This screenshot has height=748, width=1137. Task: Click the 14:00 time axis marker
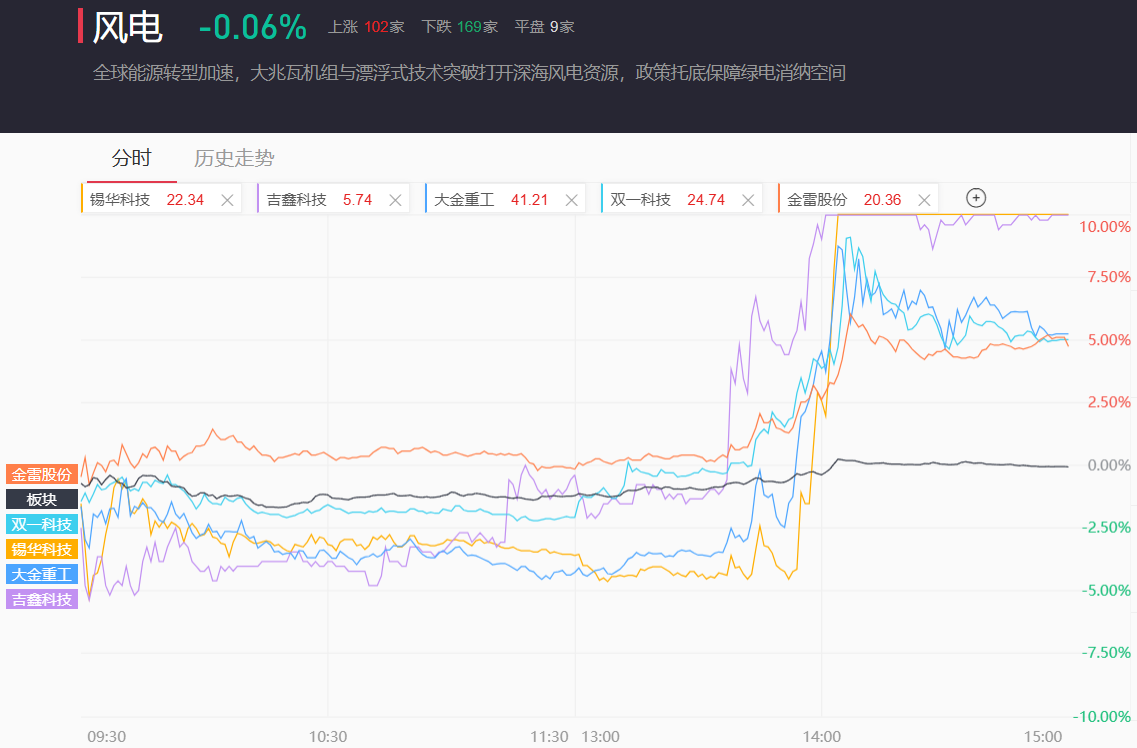coord(822,736)
